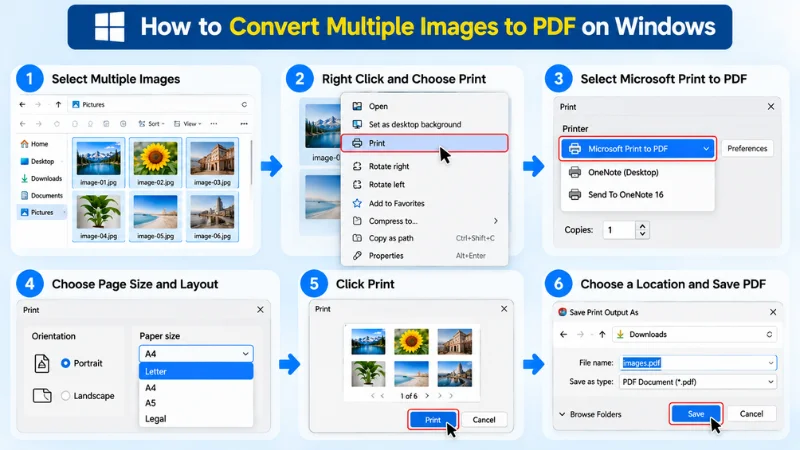Choose Letter in the paper size list
This screenshot has height=450, width=800.
196,371
